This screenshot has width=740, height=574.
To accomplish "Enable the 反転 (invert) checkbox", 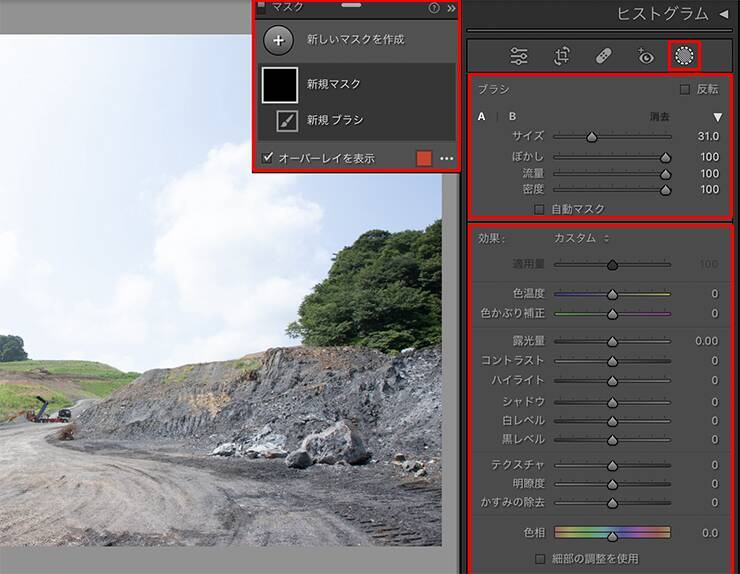I will (685, 89).
